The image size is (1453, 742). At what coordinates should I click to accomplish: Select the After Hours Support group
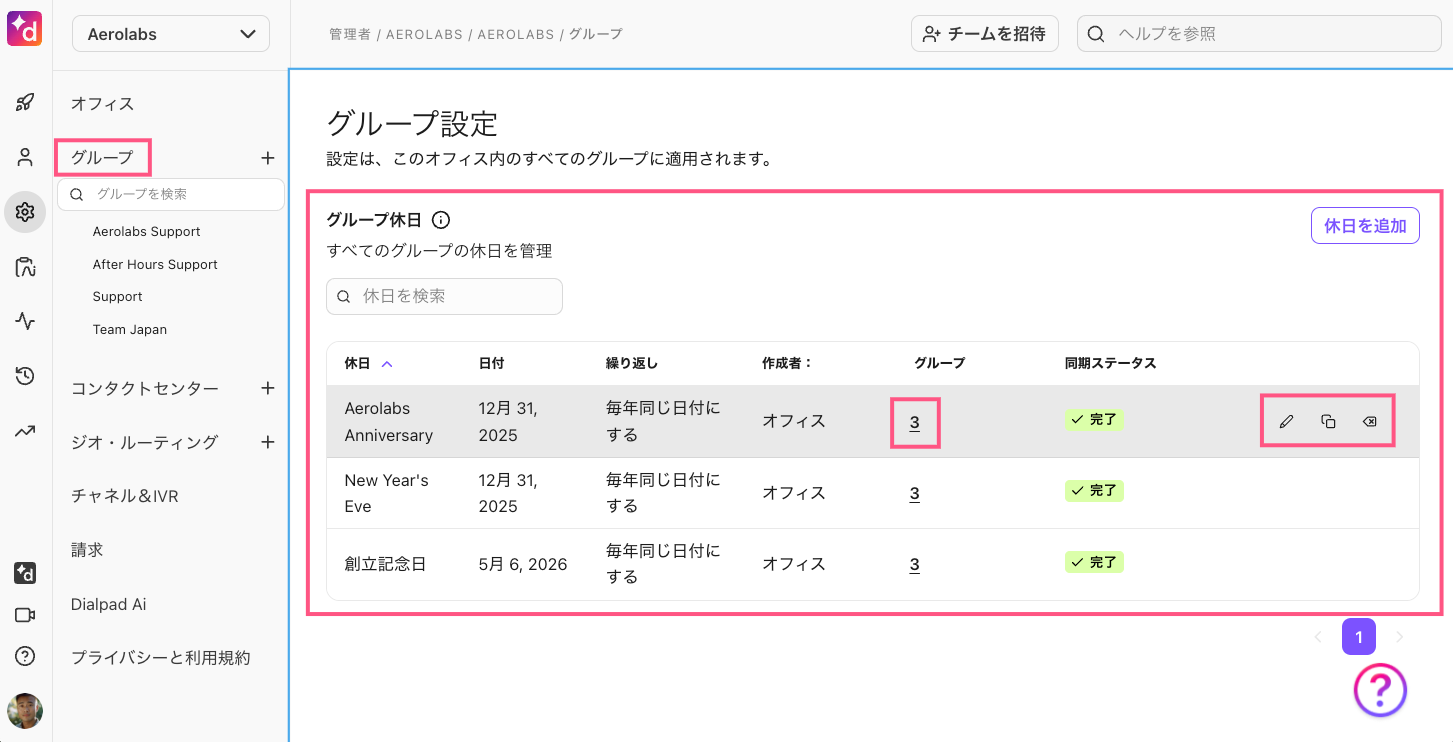click(155, 265)
